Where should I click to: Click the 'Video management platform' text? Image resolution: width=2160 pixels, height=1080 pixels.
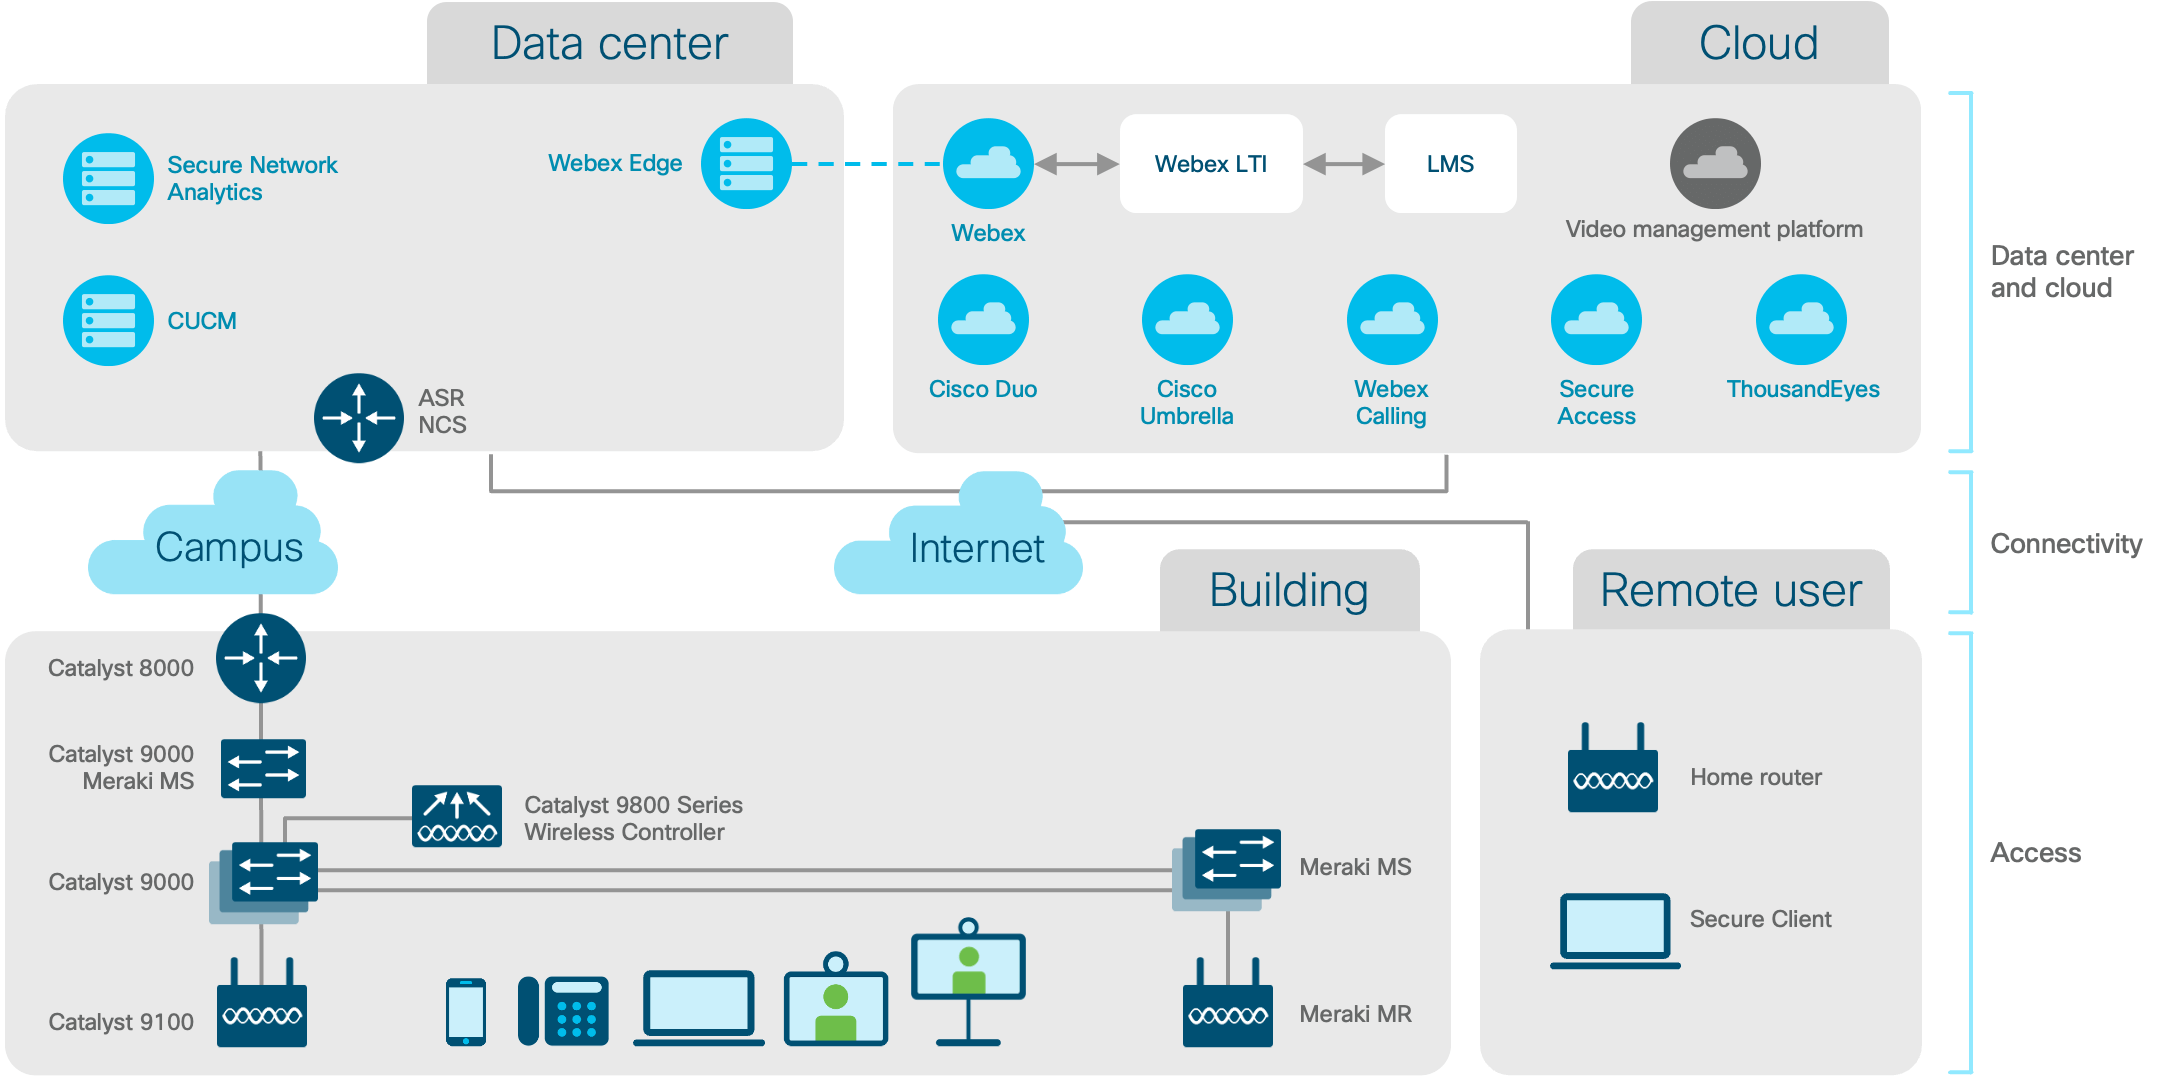[x=1714, y=229]
